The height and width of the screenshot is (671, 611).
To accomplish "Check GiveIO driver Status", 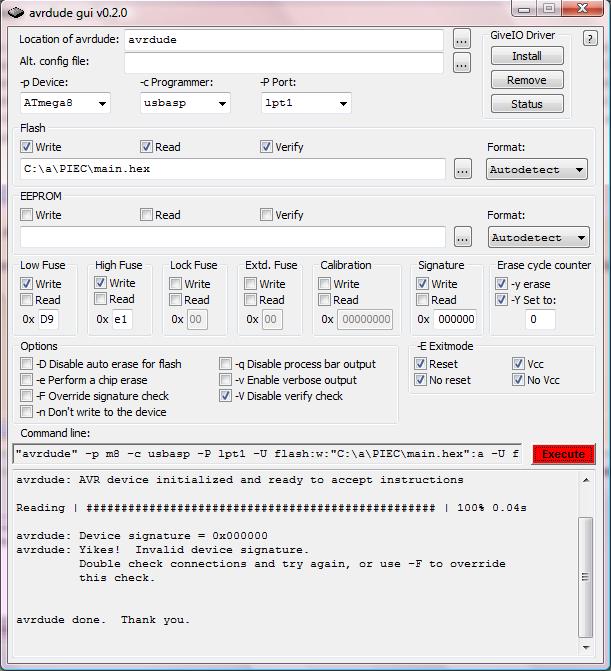I will (527, 104).
